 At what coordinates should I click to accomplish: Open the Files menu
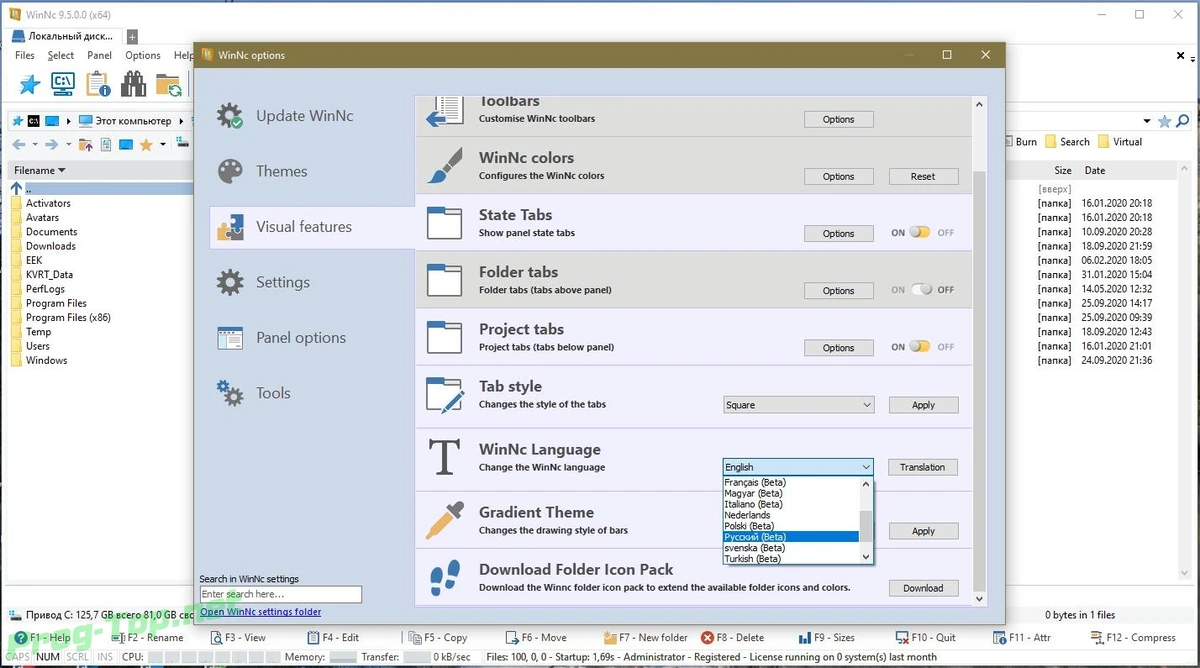click(25, 56)
